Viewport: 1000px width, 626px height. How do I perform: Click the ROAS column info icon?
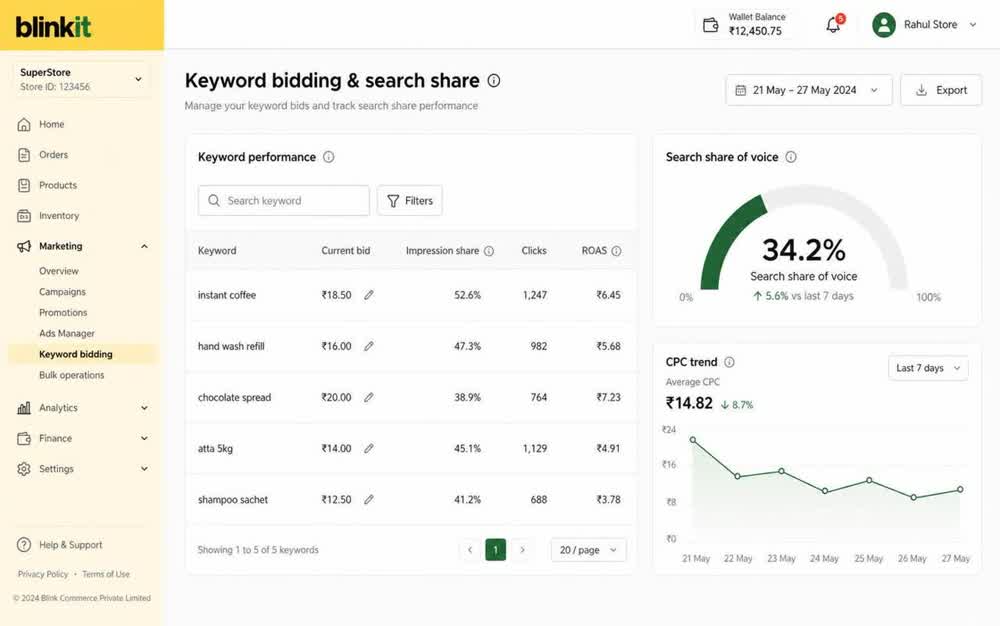(x=616, y=251)
